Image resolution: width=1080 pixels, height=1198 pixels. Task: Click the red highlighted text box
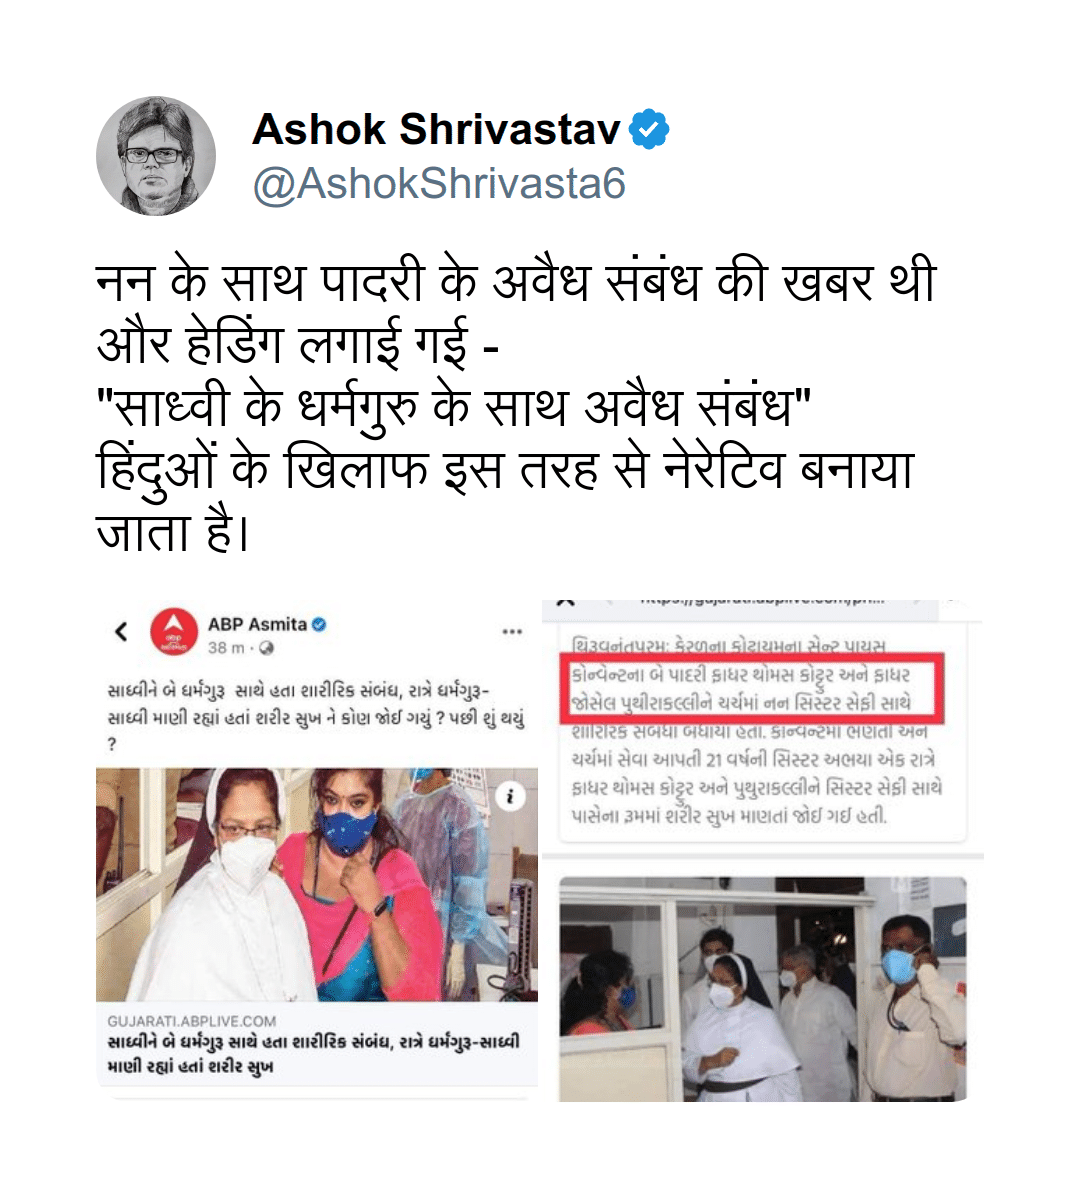click(x=752, y=688)
